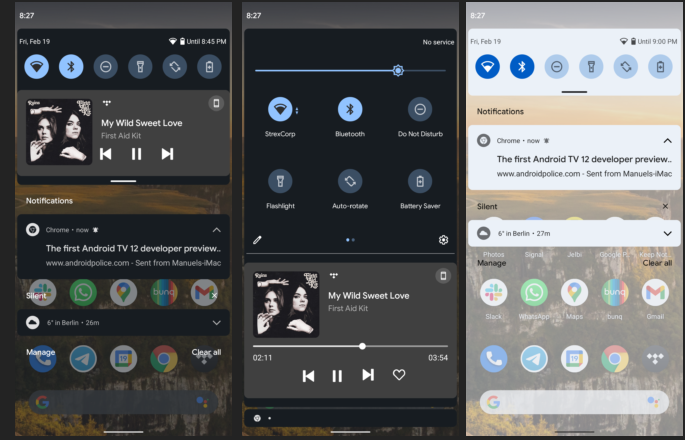Tap Manage in the dark notification shade

(40, 352)
